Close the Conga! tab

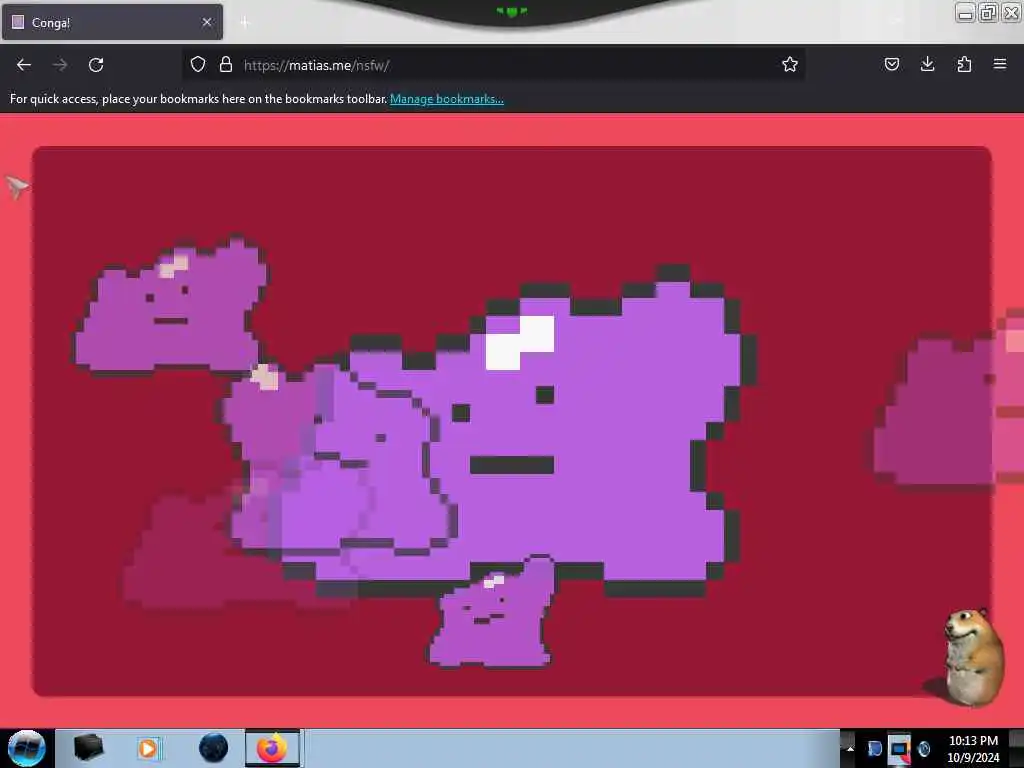click(207, 22)
